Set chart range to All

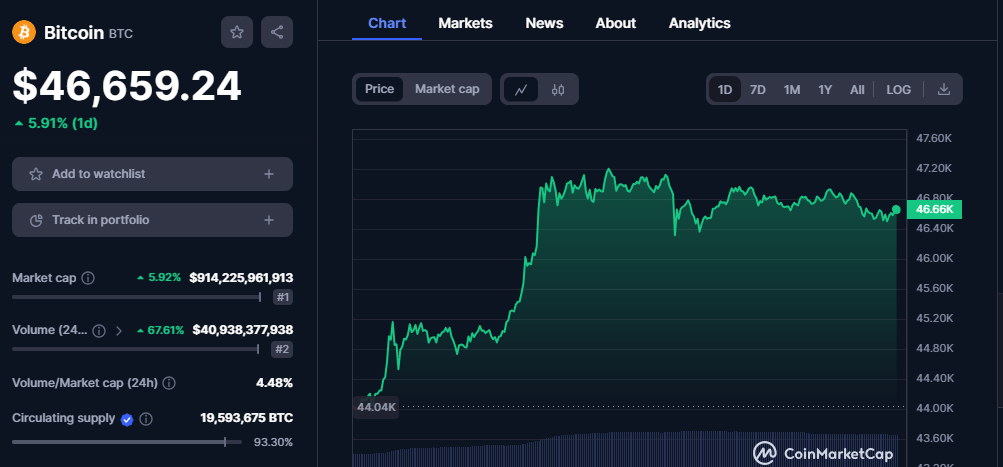click(x=857, y=90)
